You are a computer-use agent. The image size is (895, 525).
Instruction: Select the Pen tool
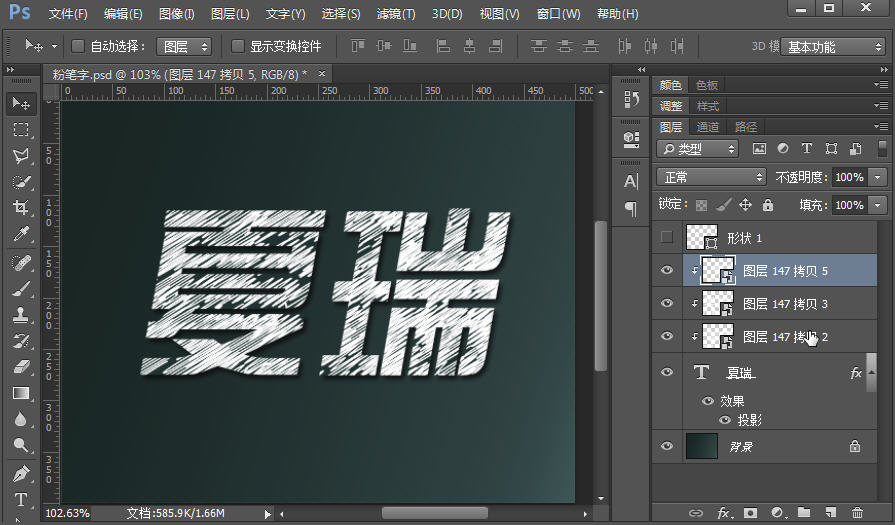click(x=21, y=474)
